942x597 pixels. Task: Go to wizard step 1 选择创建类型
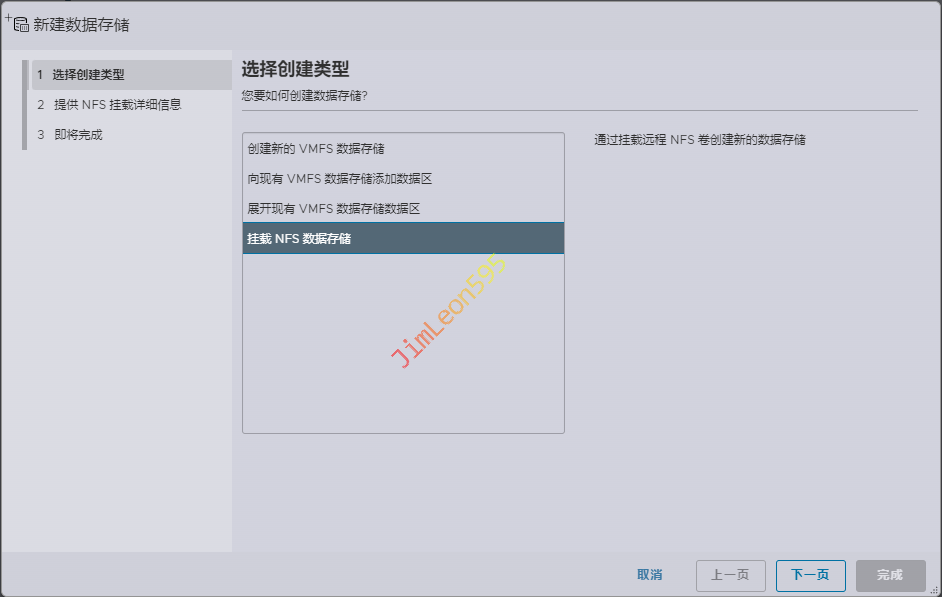coord(88,75)
